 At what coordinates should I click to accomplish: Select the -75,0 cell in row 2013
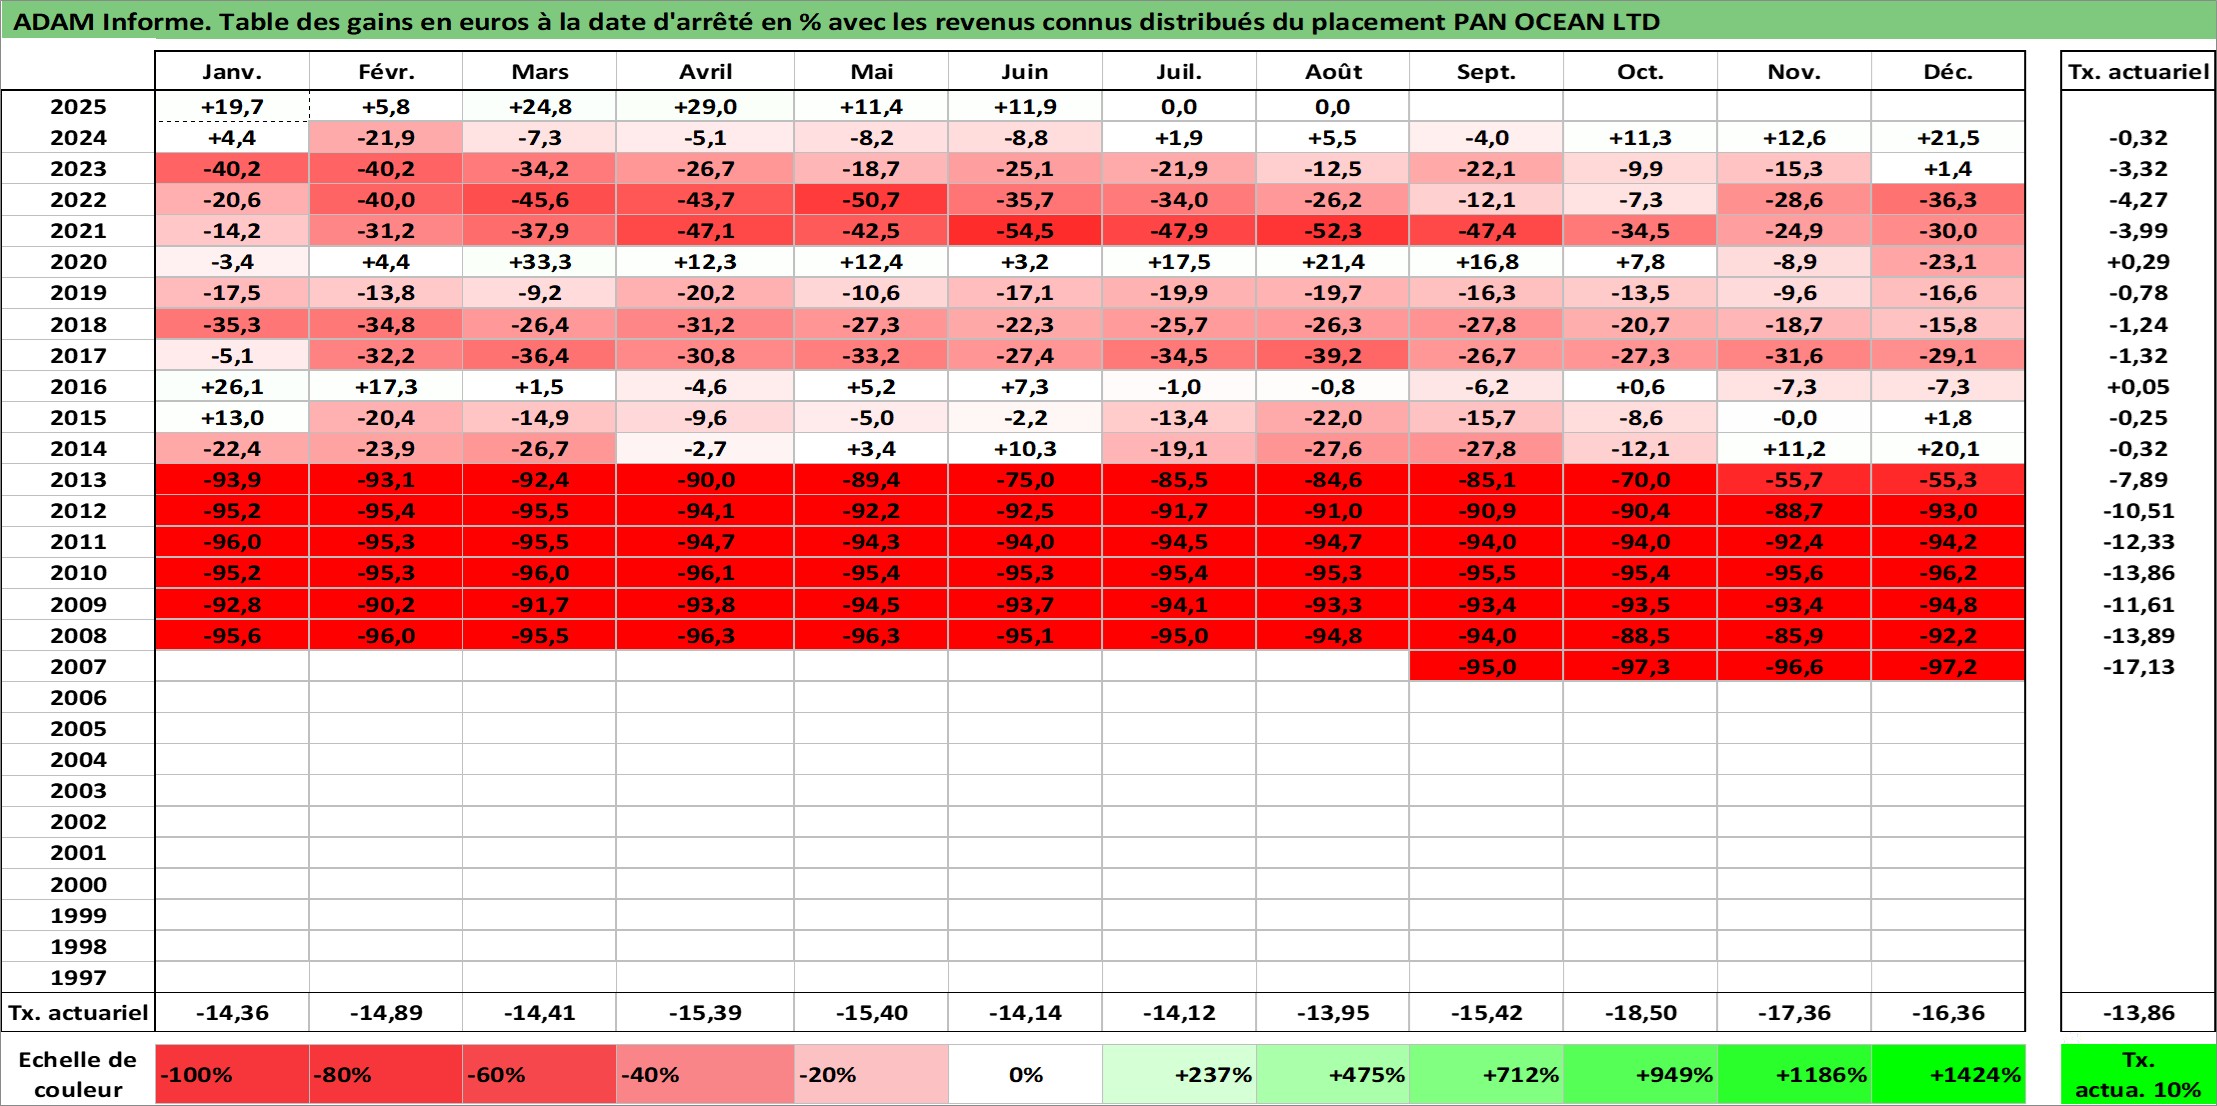click(x=1025, y=480)
